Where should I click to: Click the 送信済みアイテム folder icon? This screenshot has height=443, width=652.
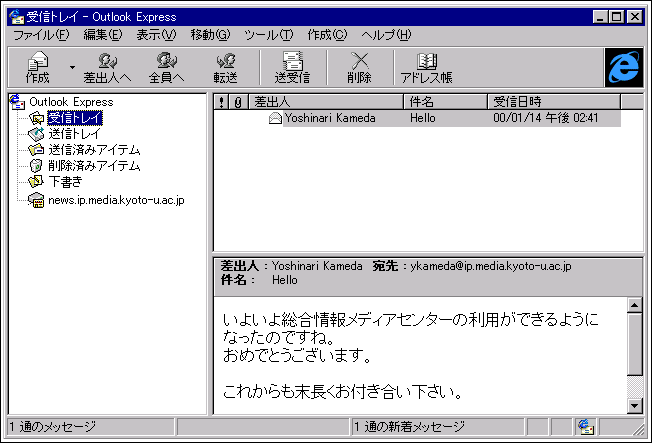36,150
